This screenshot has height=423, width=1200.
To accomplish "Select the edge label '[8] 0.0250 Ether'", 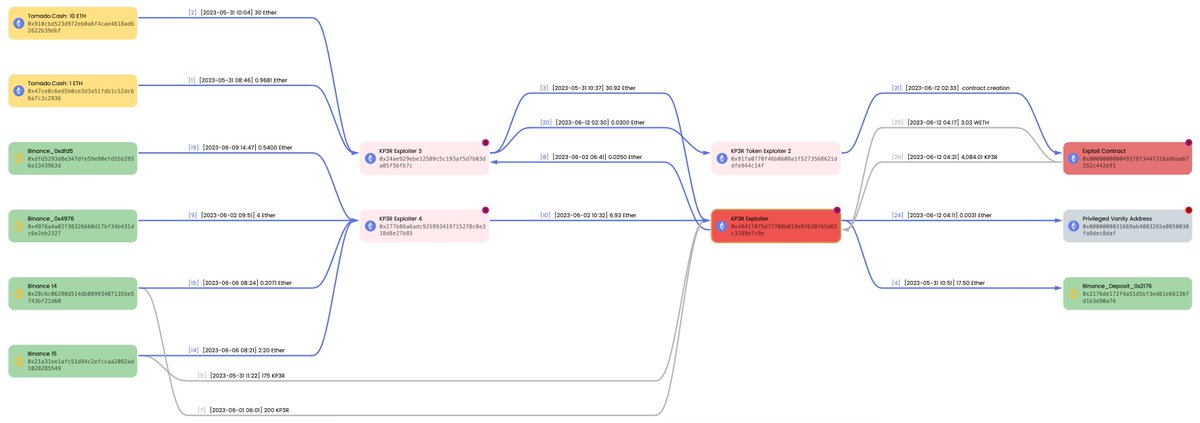I will point(589,157).
